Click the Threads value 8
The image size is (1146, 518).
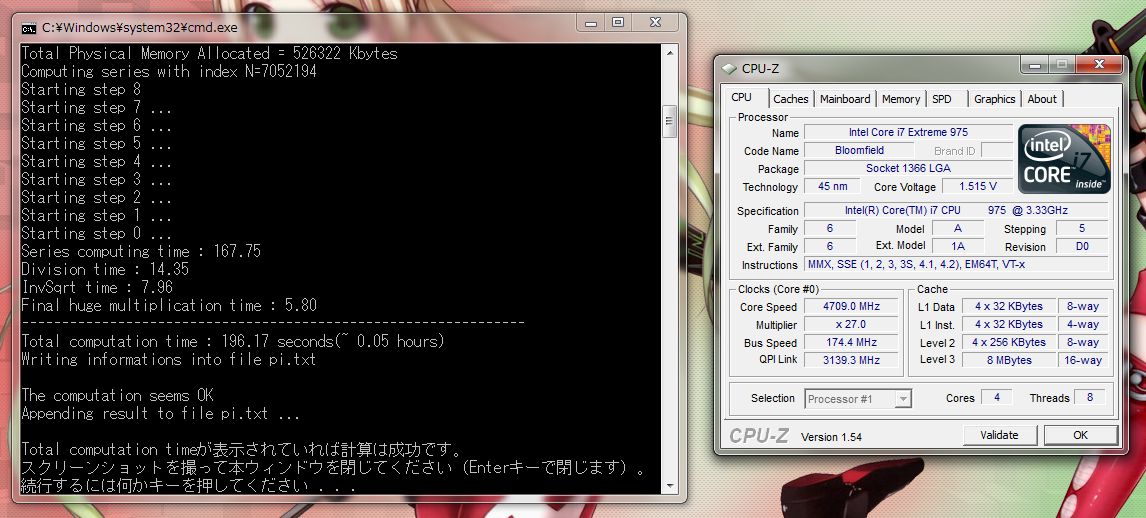coord(1090,398)
